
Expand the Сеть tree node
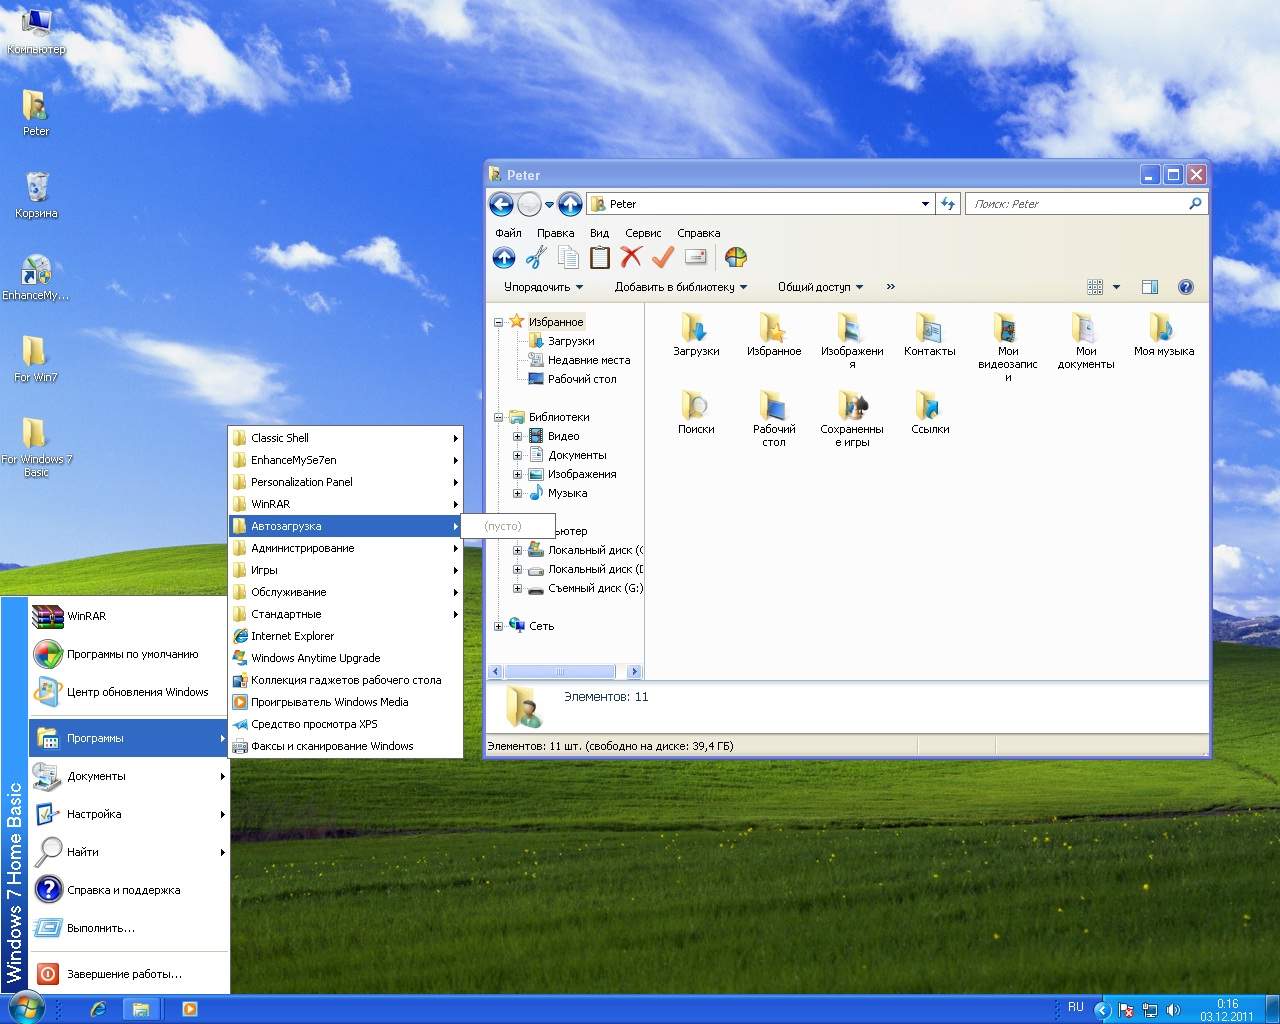[498, 626]
